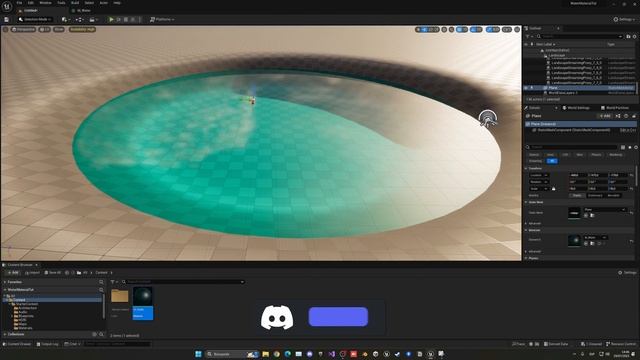Open the File menu
Image resolution: width=640 pixels, height=360 pixels.
[x=19, y=3]
